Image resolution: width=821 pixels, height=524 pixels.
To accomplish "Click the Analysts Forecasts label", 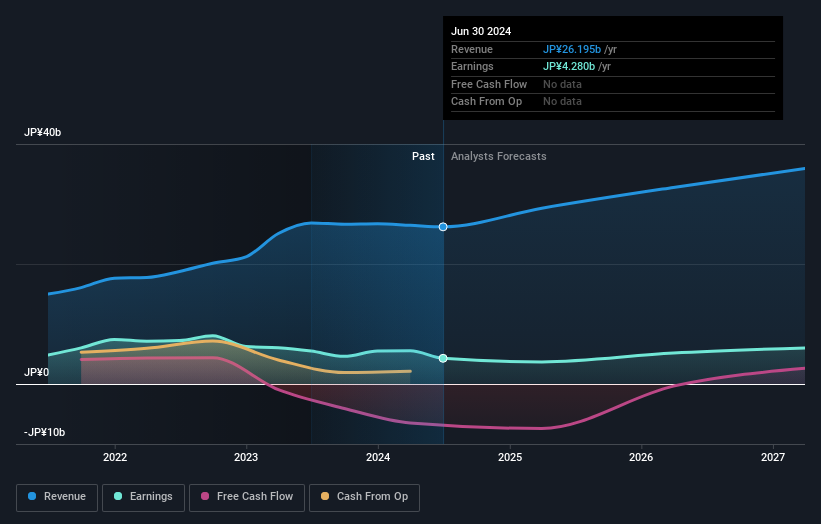I will (x=498, y=156).
